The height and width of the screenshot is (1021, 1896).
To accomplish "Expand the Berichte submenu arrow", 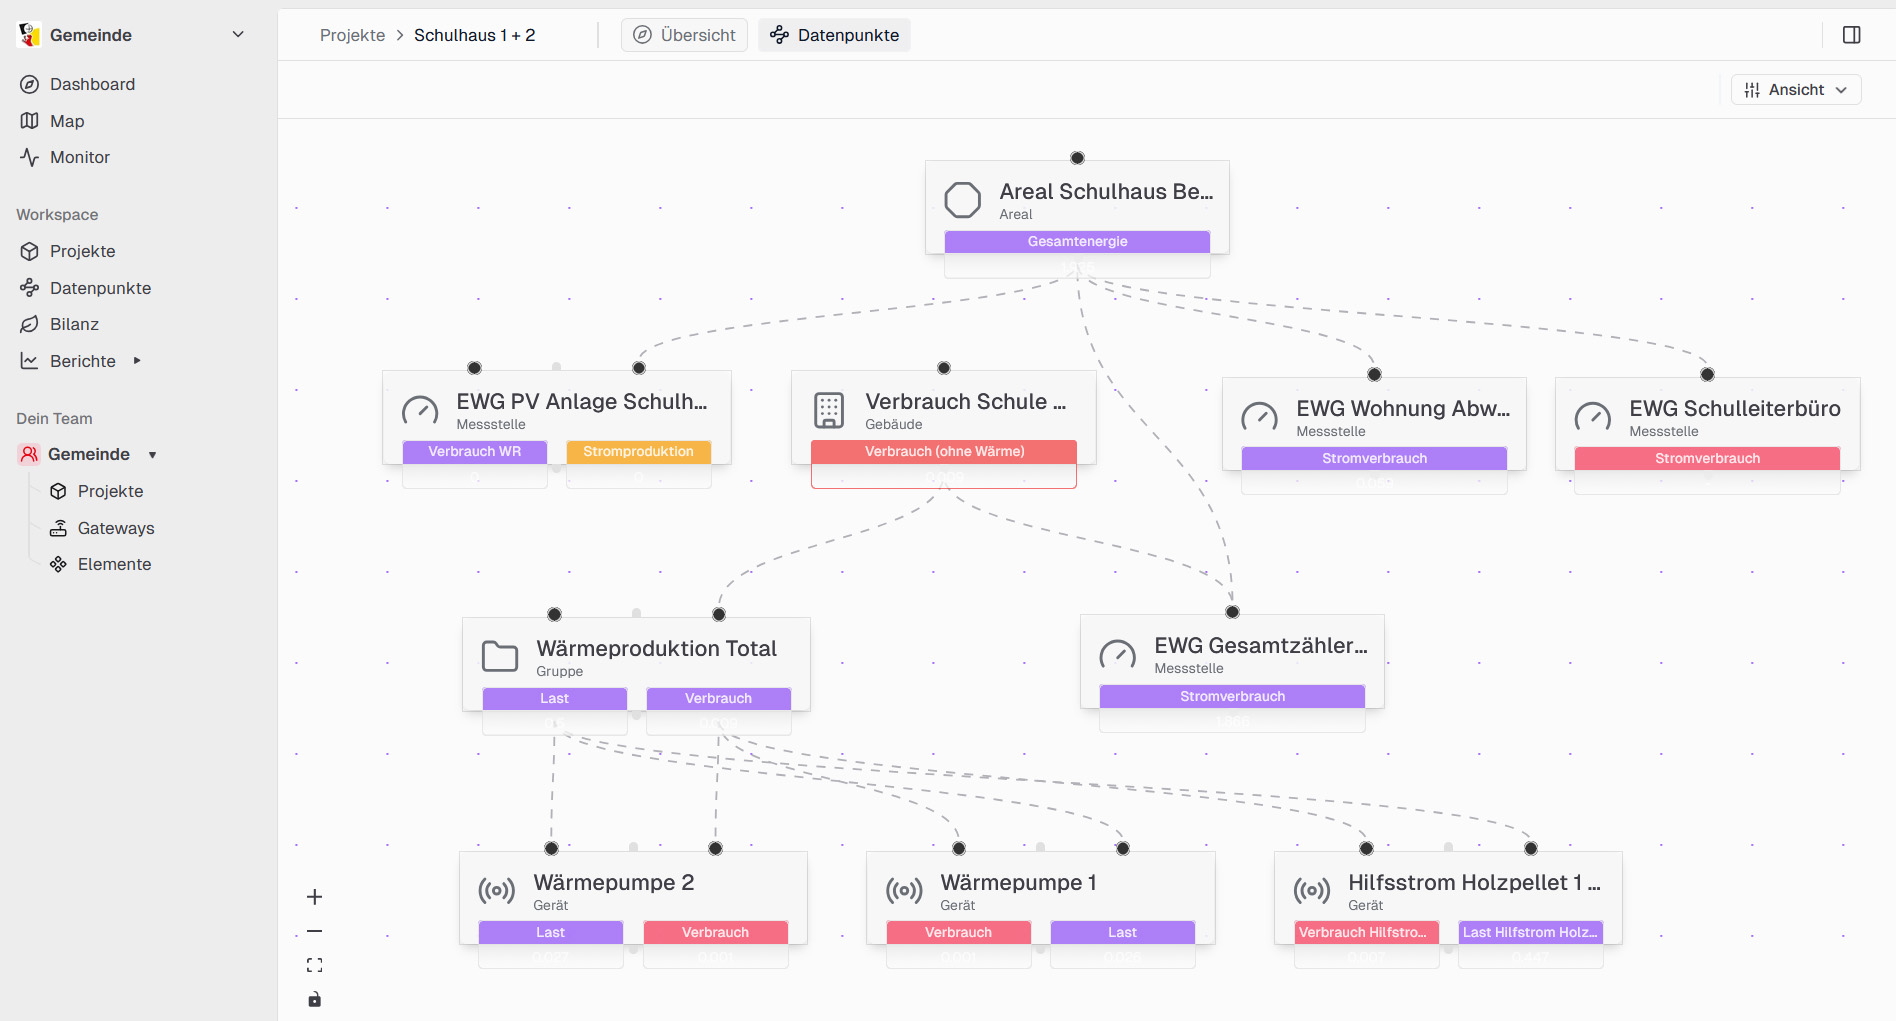I will (137, 361).
